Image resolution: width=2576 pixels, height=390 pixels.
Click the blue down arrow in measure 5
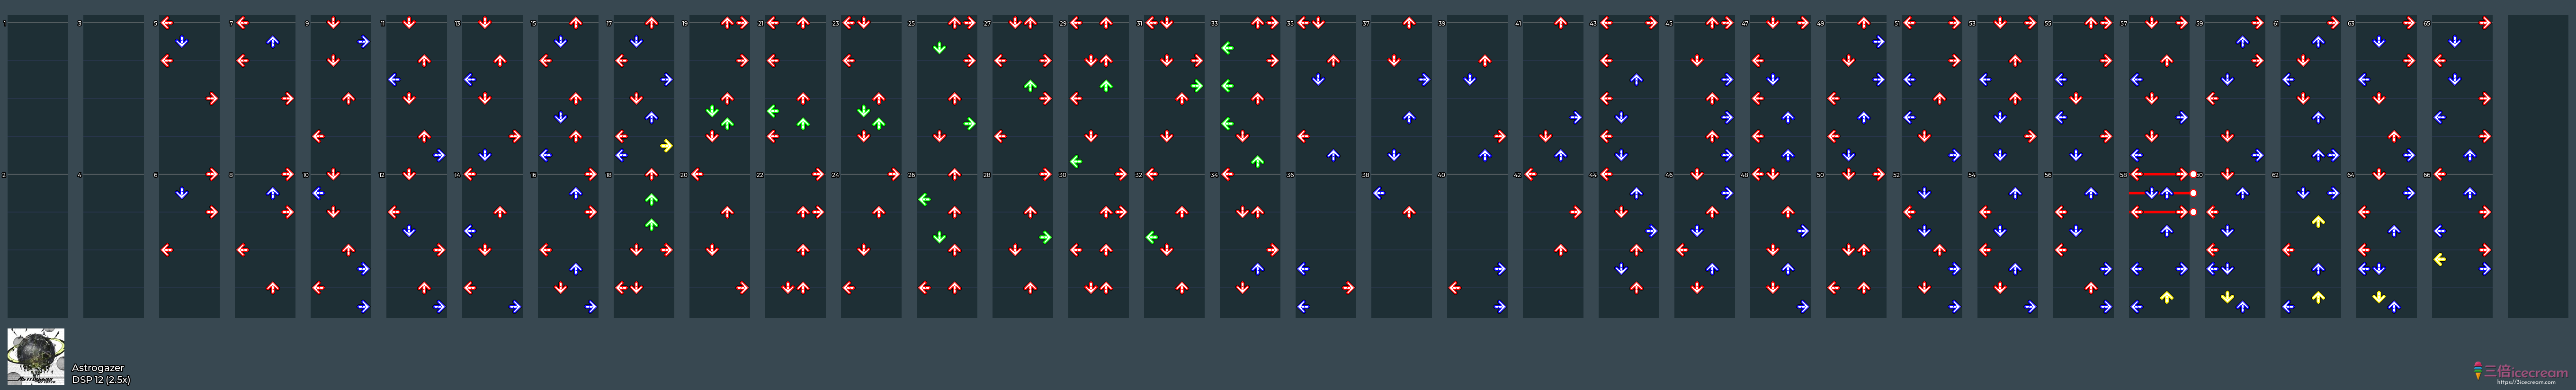click(x=182, y=42)
